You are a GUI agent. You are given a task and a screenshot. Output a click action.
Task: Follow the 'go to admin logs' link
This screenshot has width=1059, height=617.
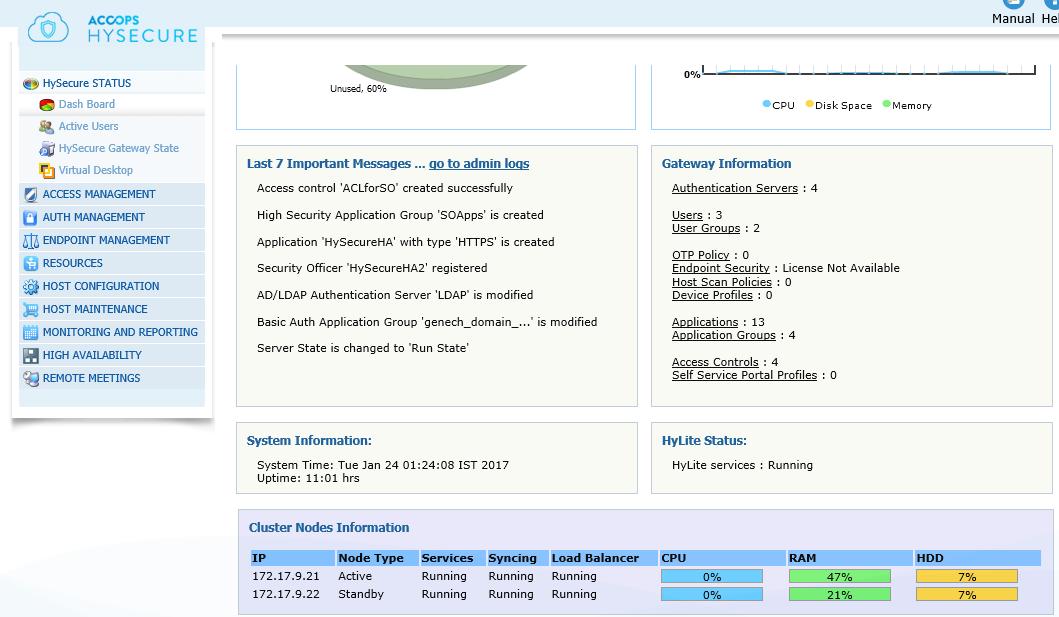pyautogui.click(x=479, y=164)
